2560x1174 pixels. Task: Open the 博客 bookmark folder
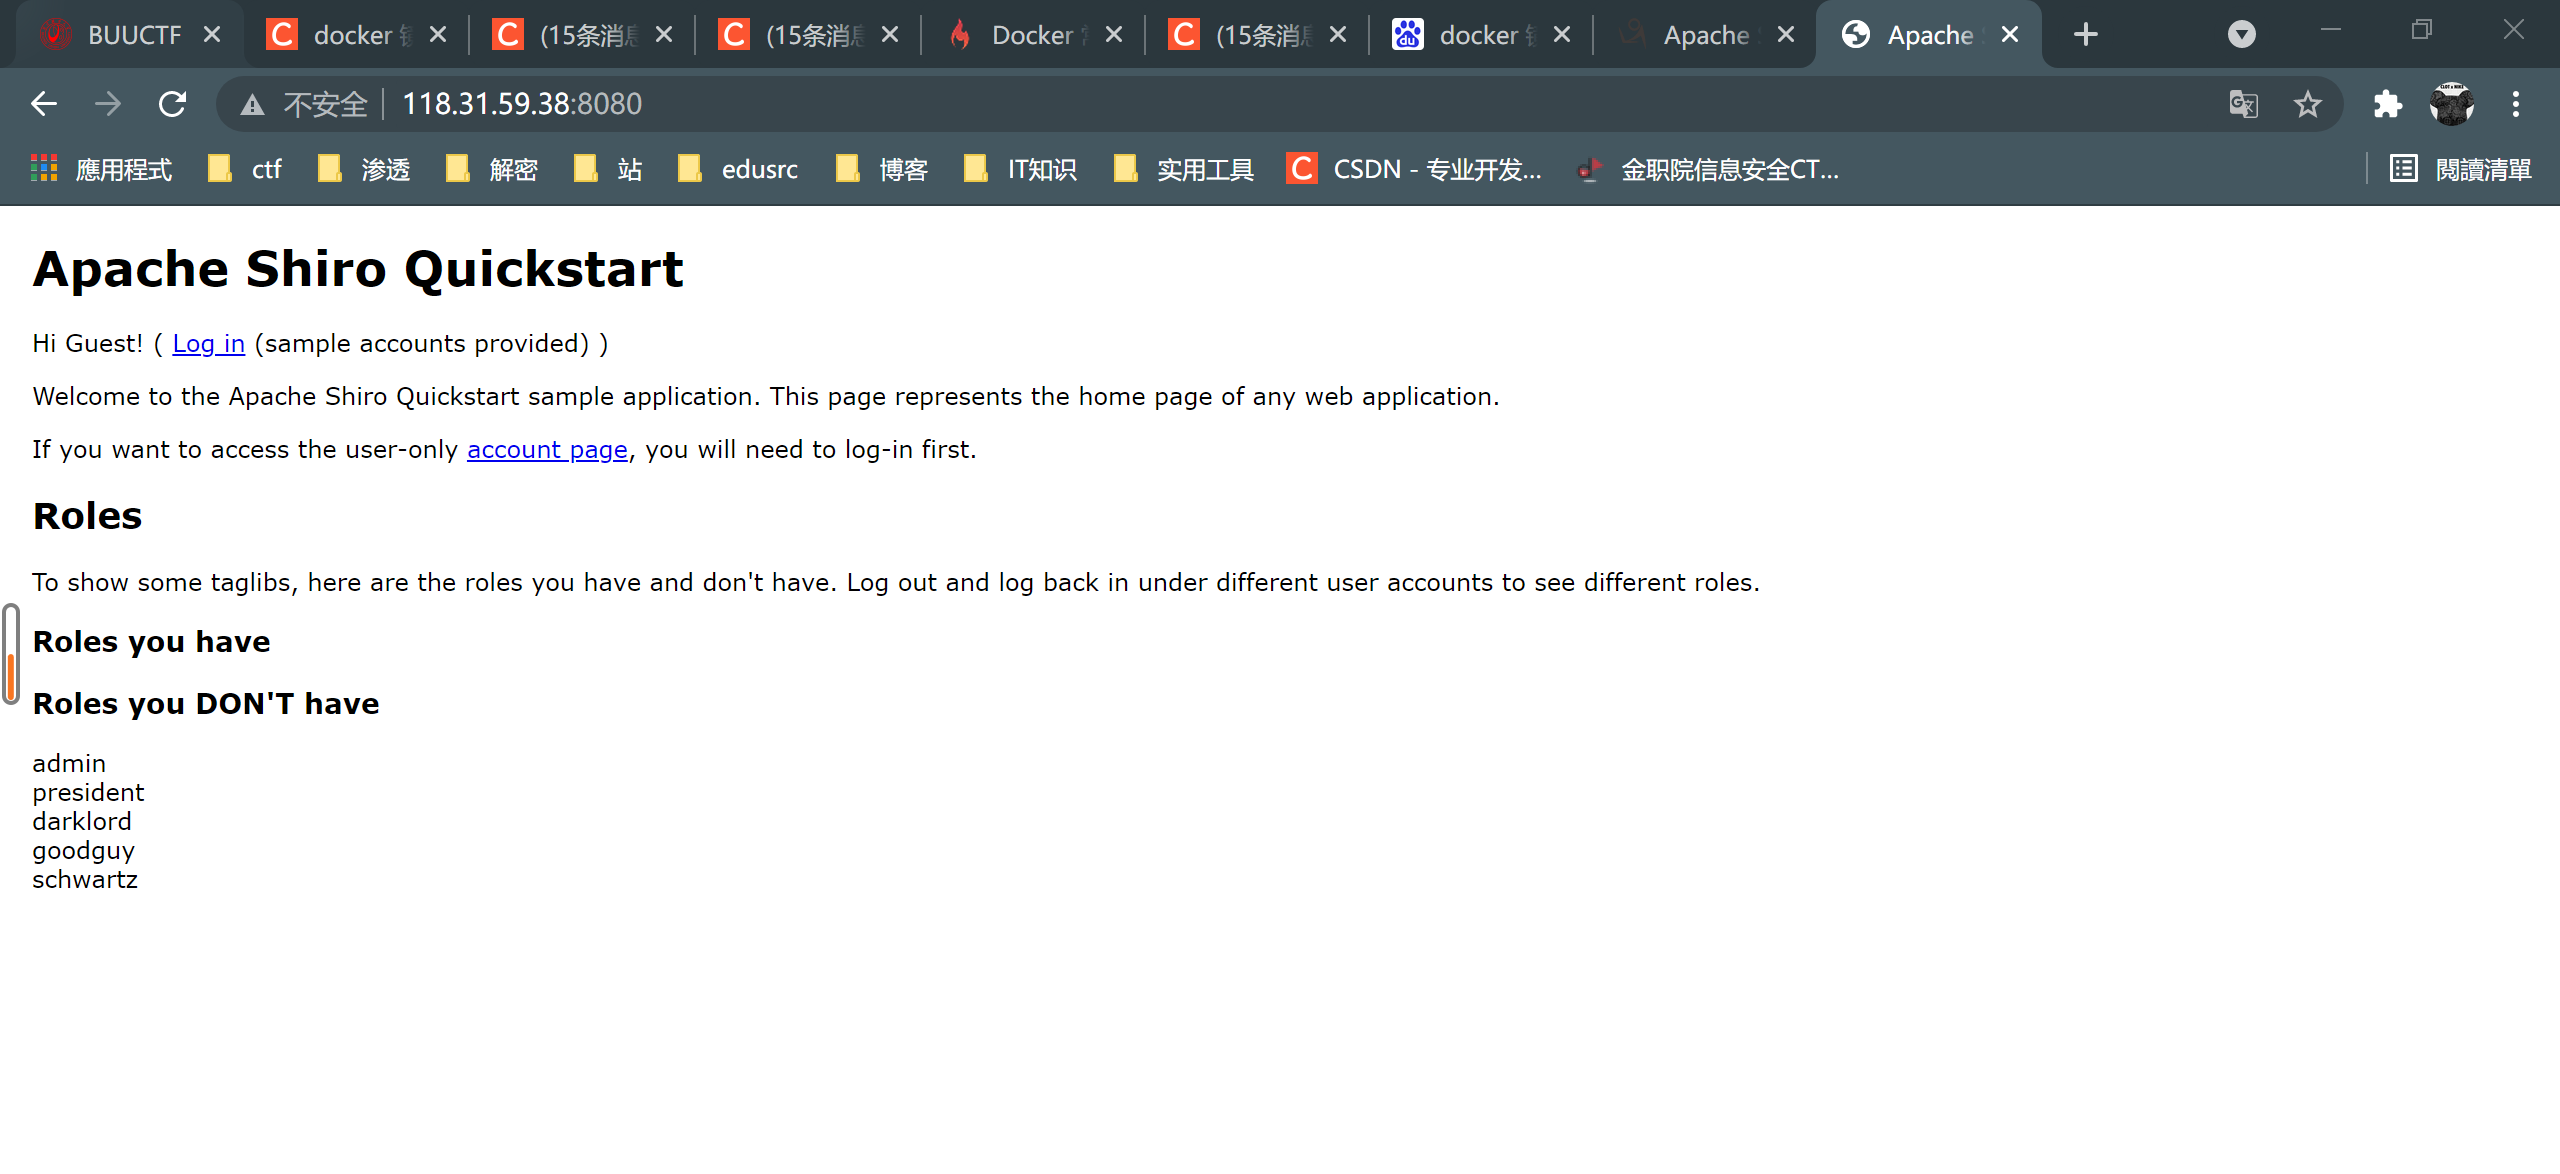click(882, 169)
